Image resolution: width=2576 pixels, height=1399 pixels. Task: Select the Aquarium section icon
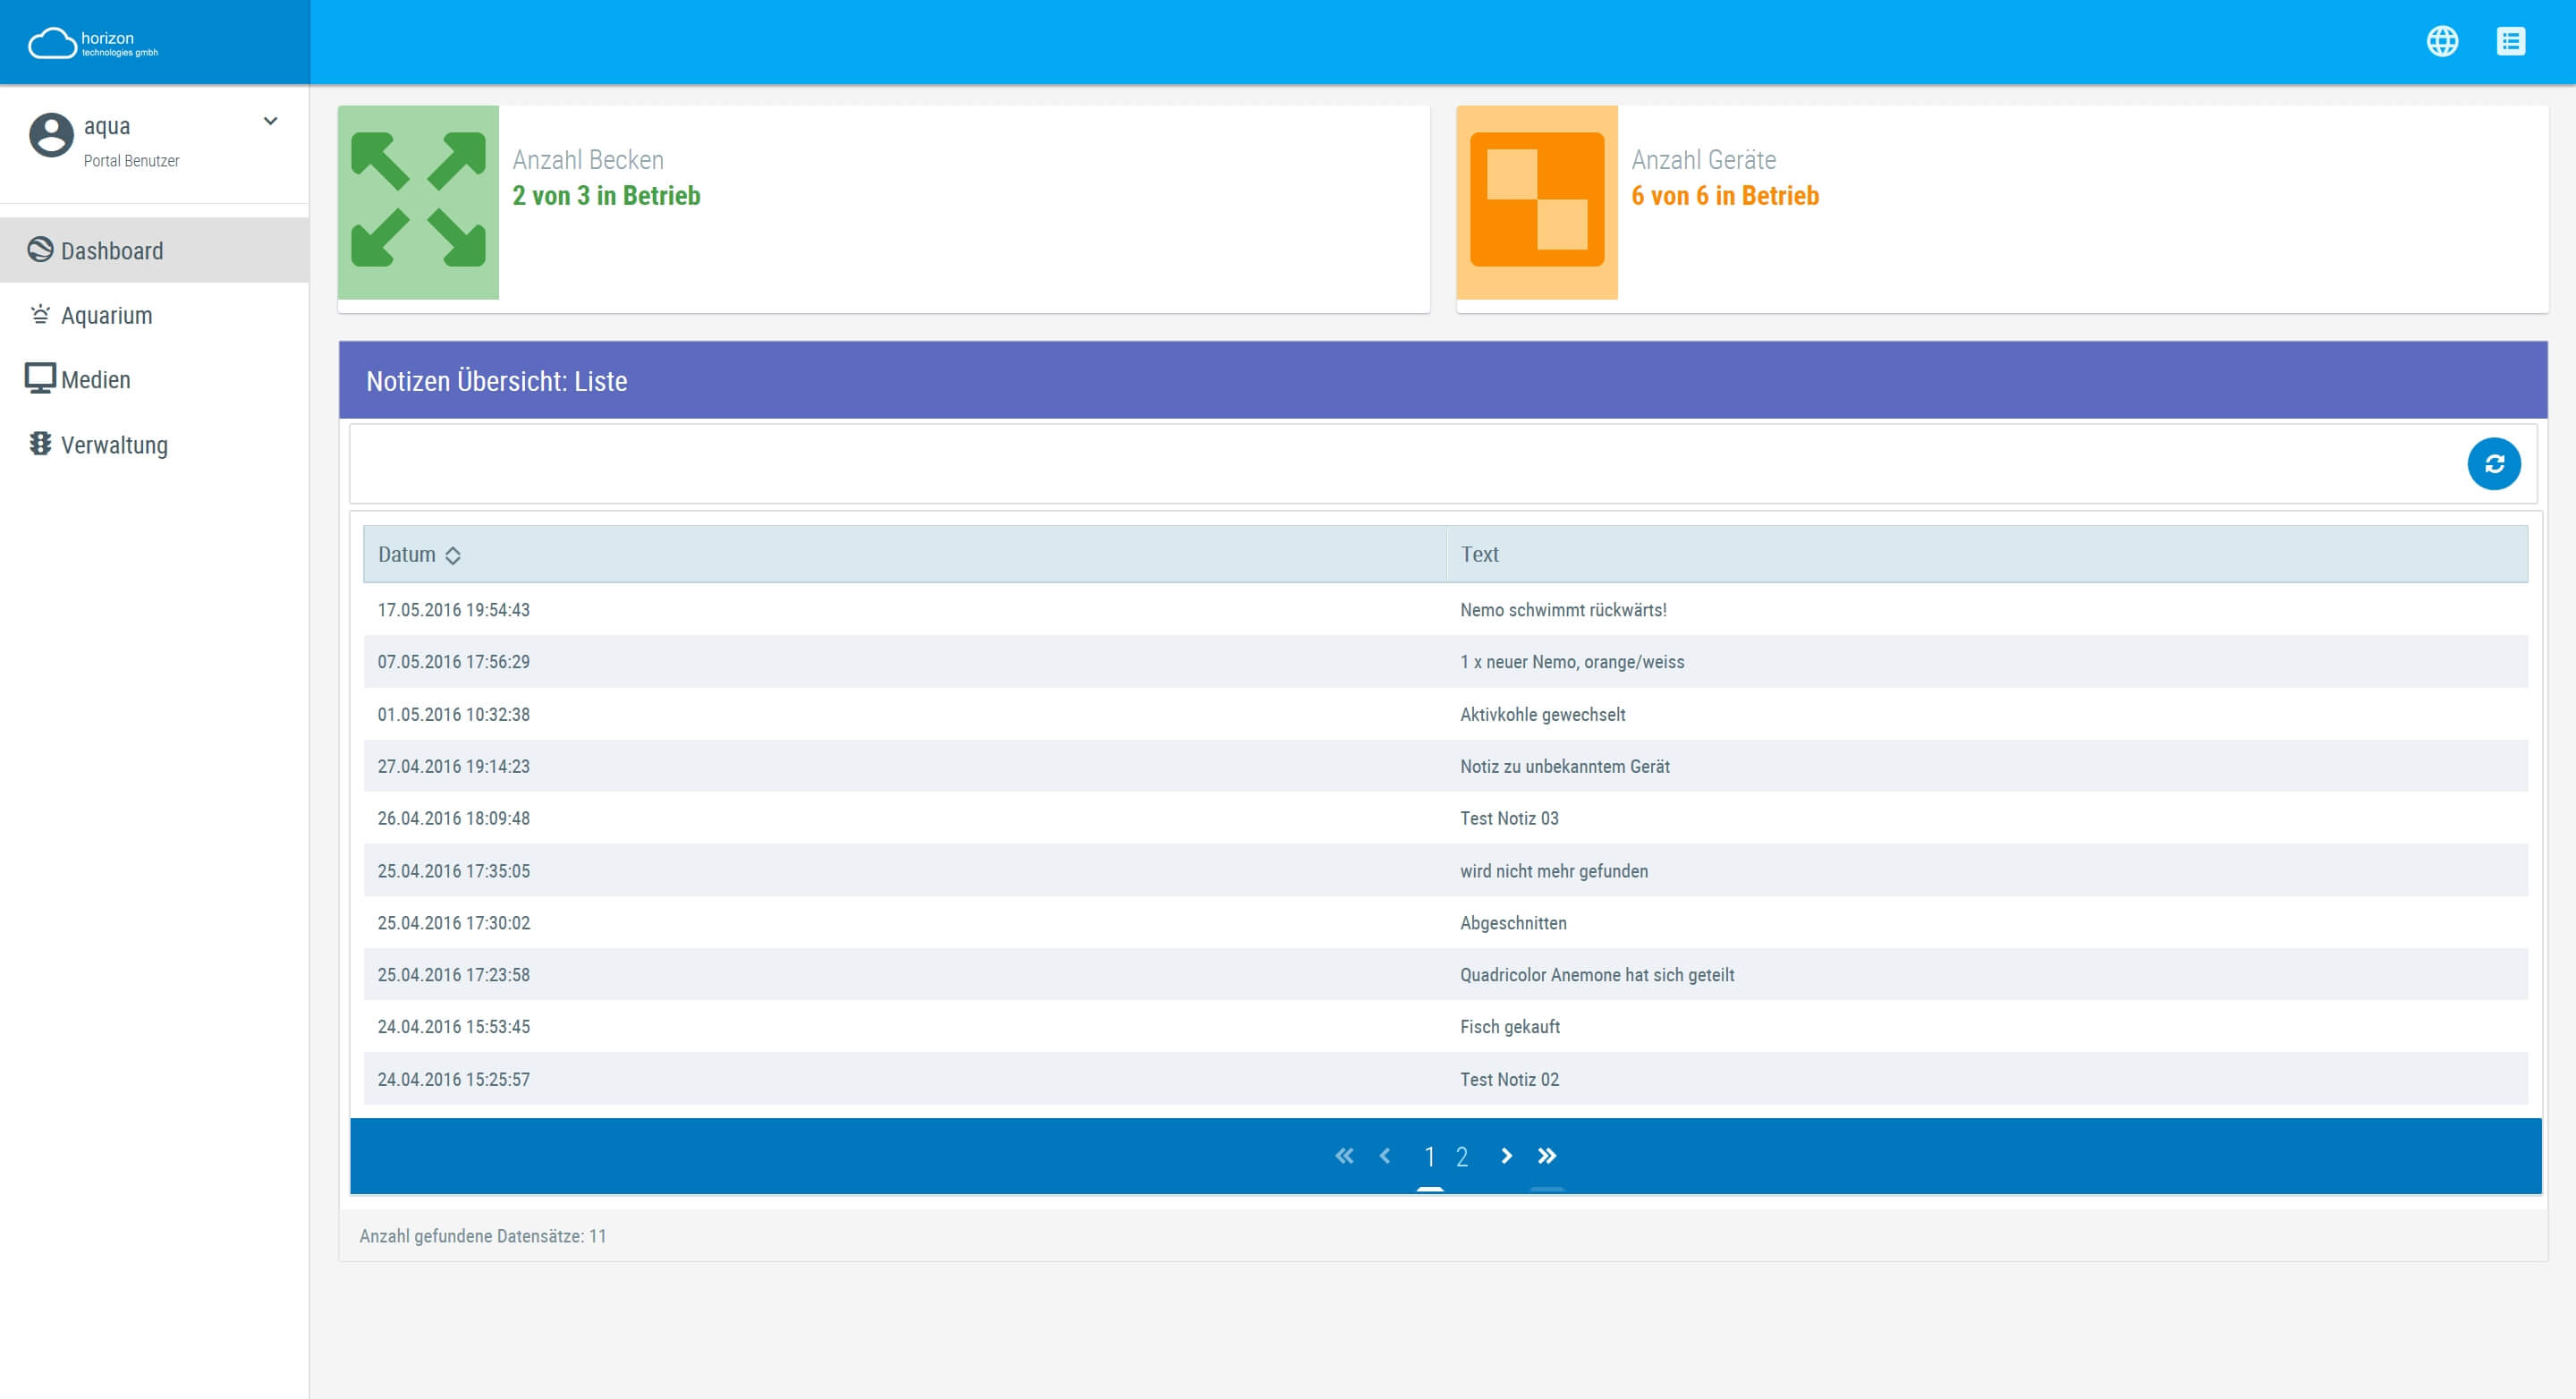click(x=40, y=314)
